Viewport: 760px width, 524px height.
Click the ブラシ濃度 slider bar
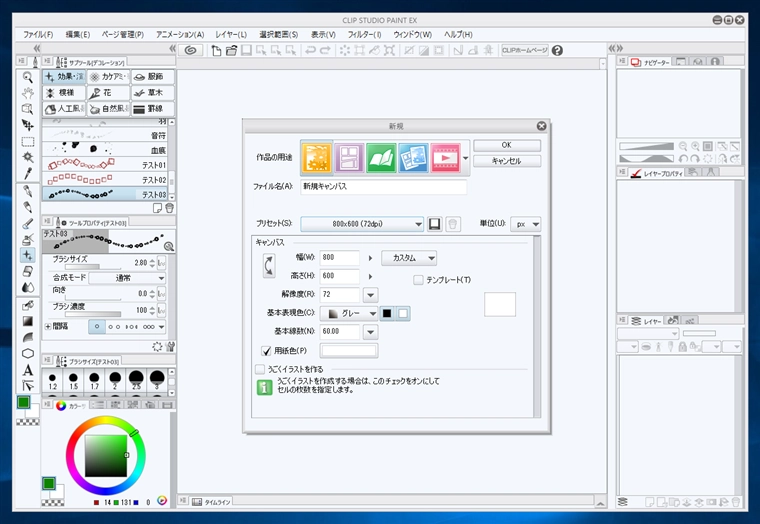(93, 314)
